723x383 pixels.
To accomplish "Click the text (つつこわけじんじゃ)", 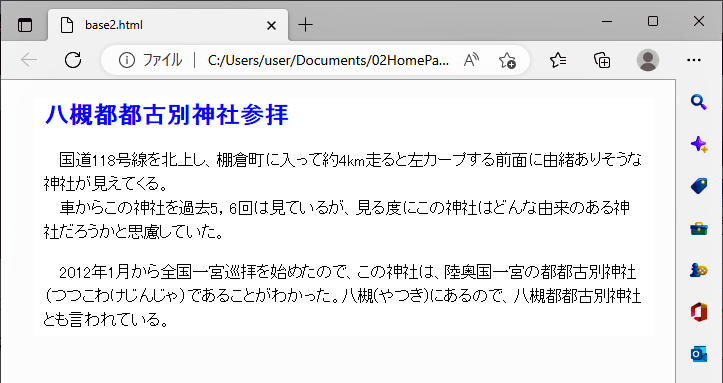I will [x=114, y=296].
